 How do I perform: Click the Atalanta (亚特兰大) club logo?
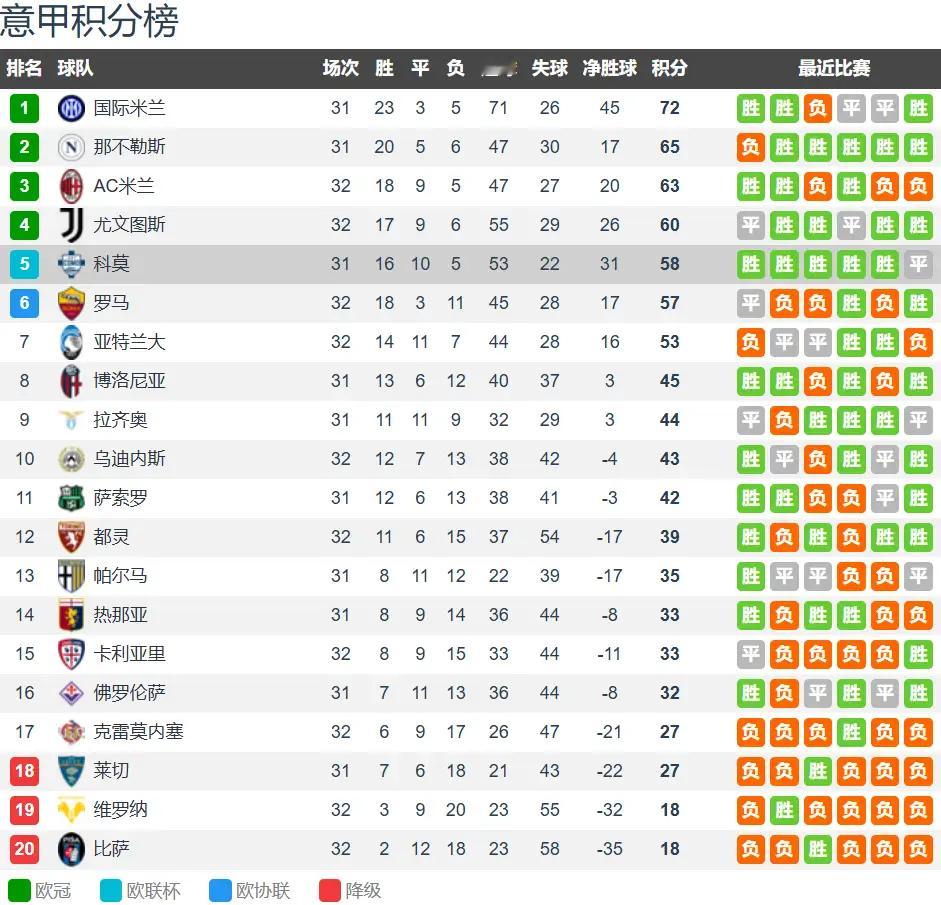click(x=72, y=342)
